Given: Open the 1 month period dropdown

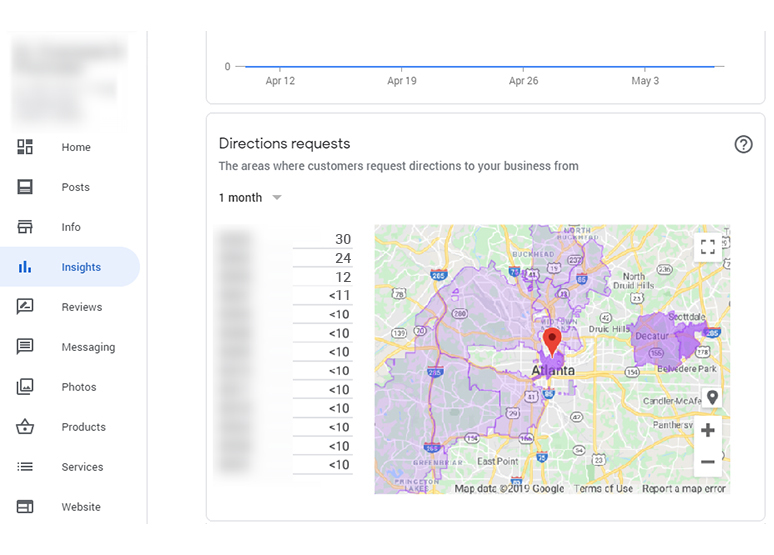Looking at the screenshot, I should pyautogui.click(x=250, y=198).
